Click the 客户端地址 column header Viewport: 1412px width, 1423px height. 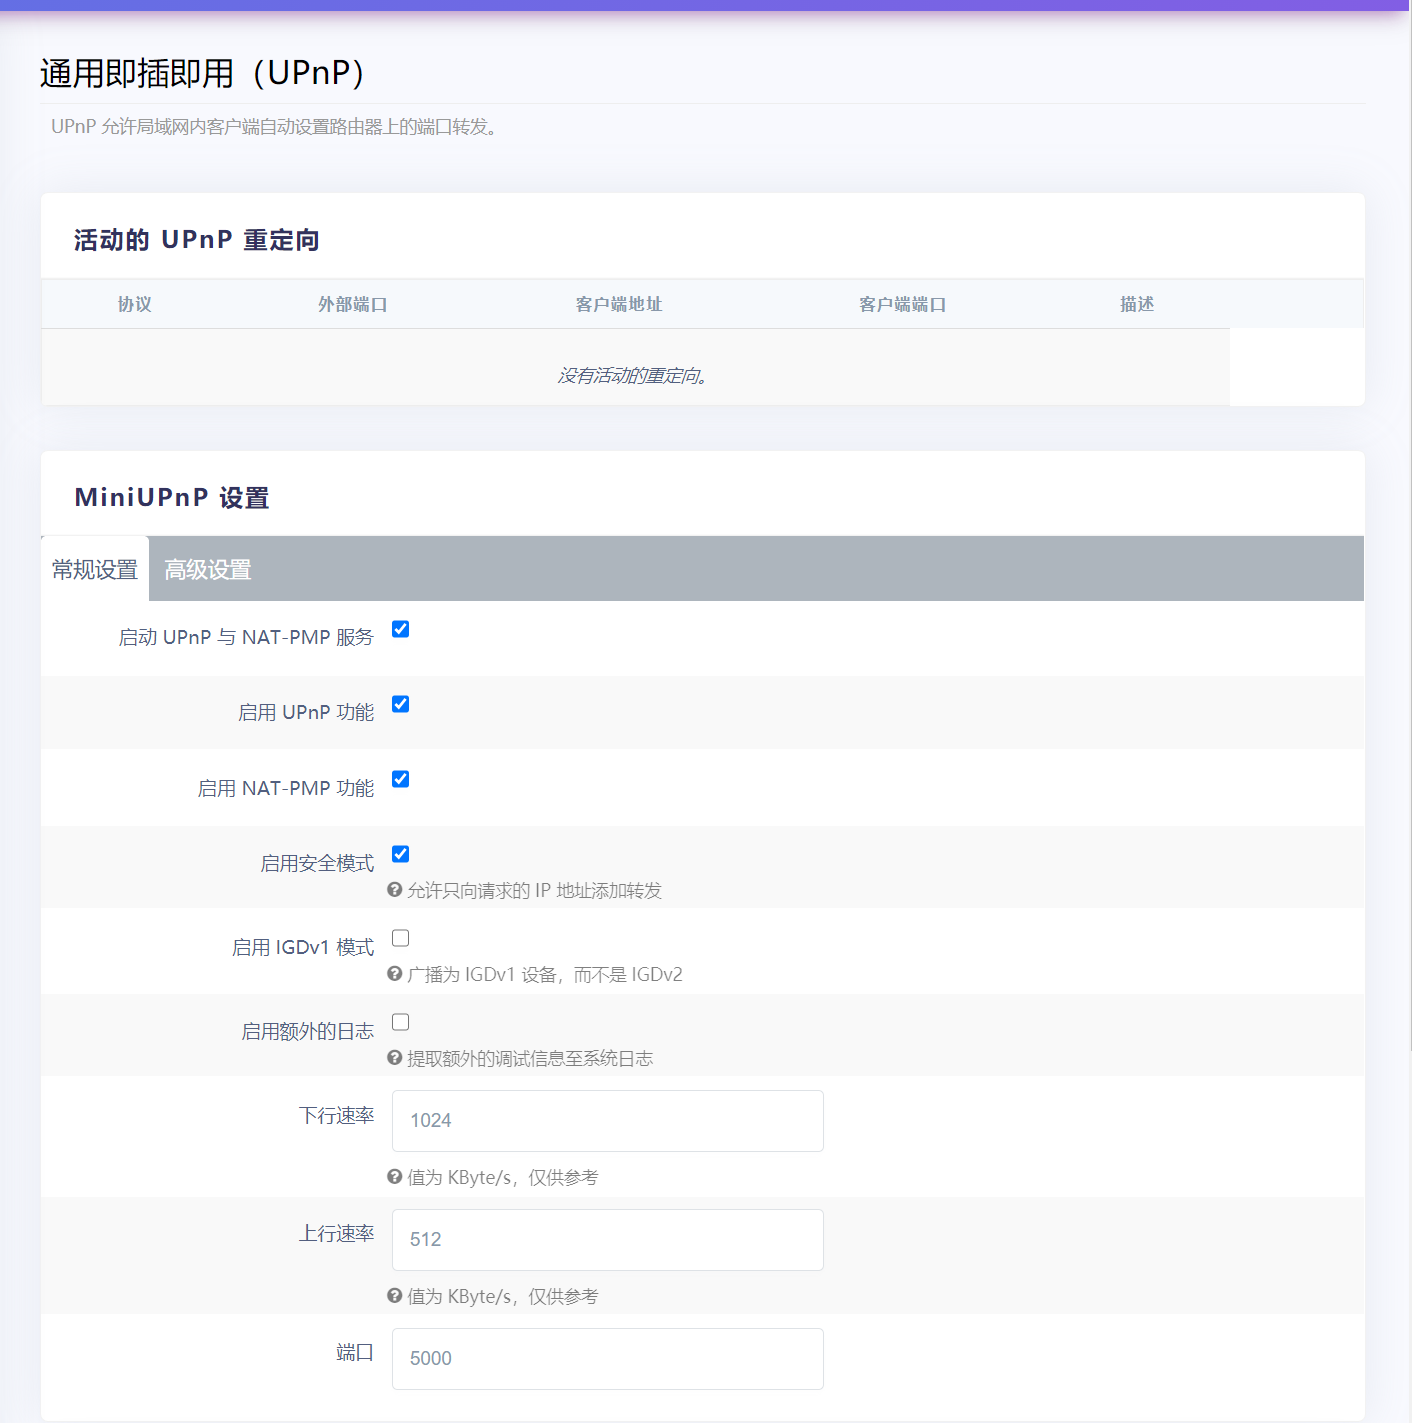click(x=619, y=304)
